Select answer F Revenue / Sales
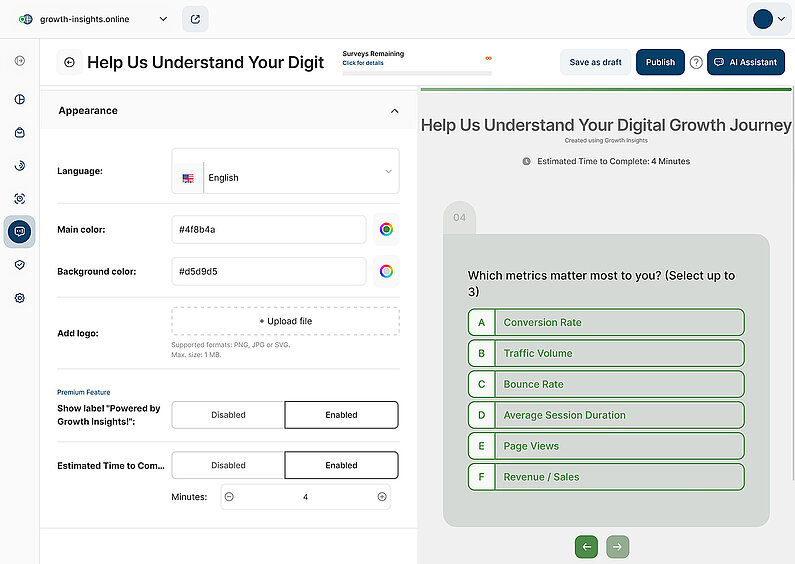This screenshot has width=795, height=564. [606, 477]
